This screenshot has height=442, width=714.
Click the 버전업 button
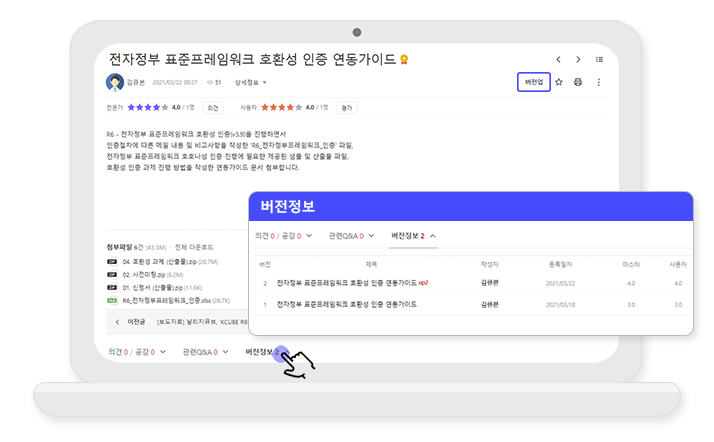(534, 82)
